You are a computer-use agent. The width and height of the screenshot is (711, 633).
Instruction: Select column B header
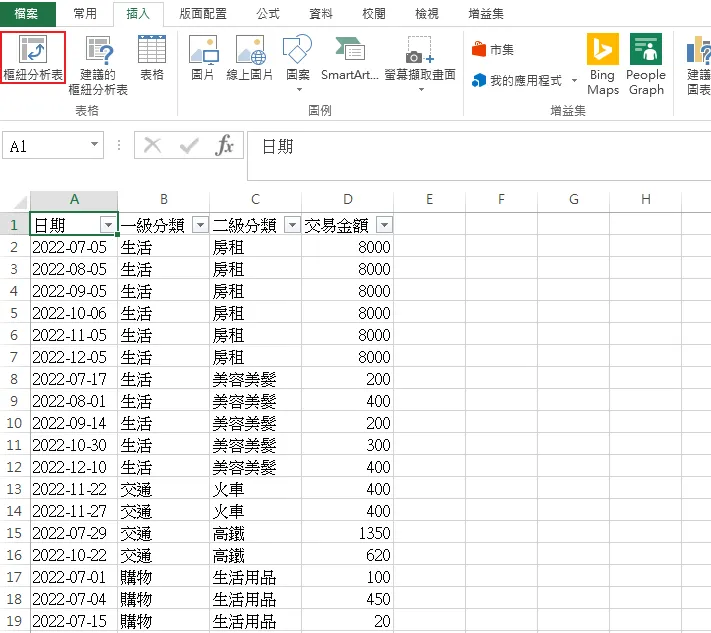(x=164, y=200)
